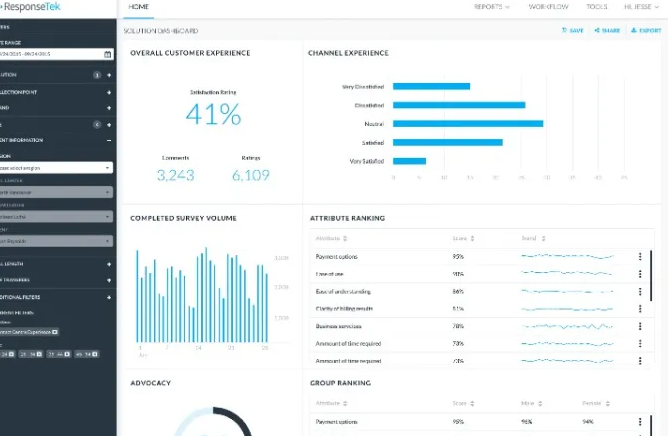
Task: Click the Share icon button
Action: [607, 30]
